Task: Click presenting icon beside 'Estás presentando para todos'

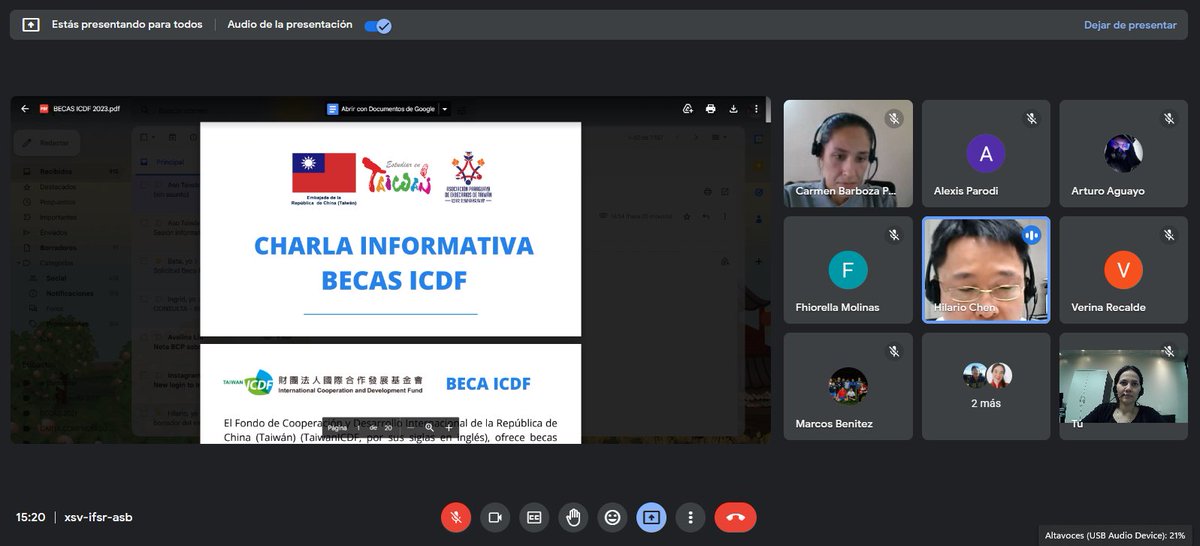Action: point(31,25)
